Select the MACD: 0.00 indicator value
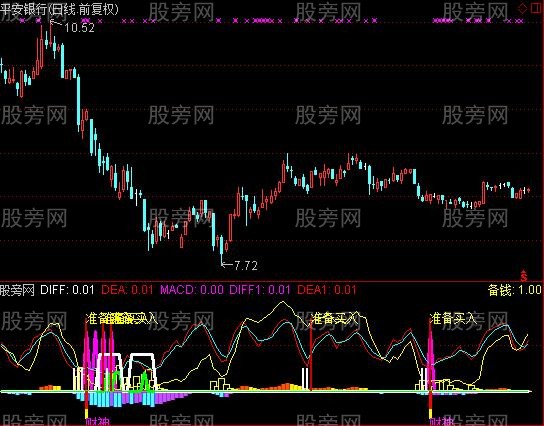The height and width of the screenshot is (426, 544). pyautogui.click(x=192, y=290)
